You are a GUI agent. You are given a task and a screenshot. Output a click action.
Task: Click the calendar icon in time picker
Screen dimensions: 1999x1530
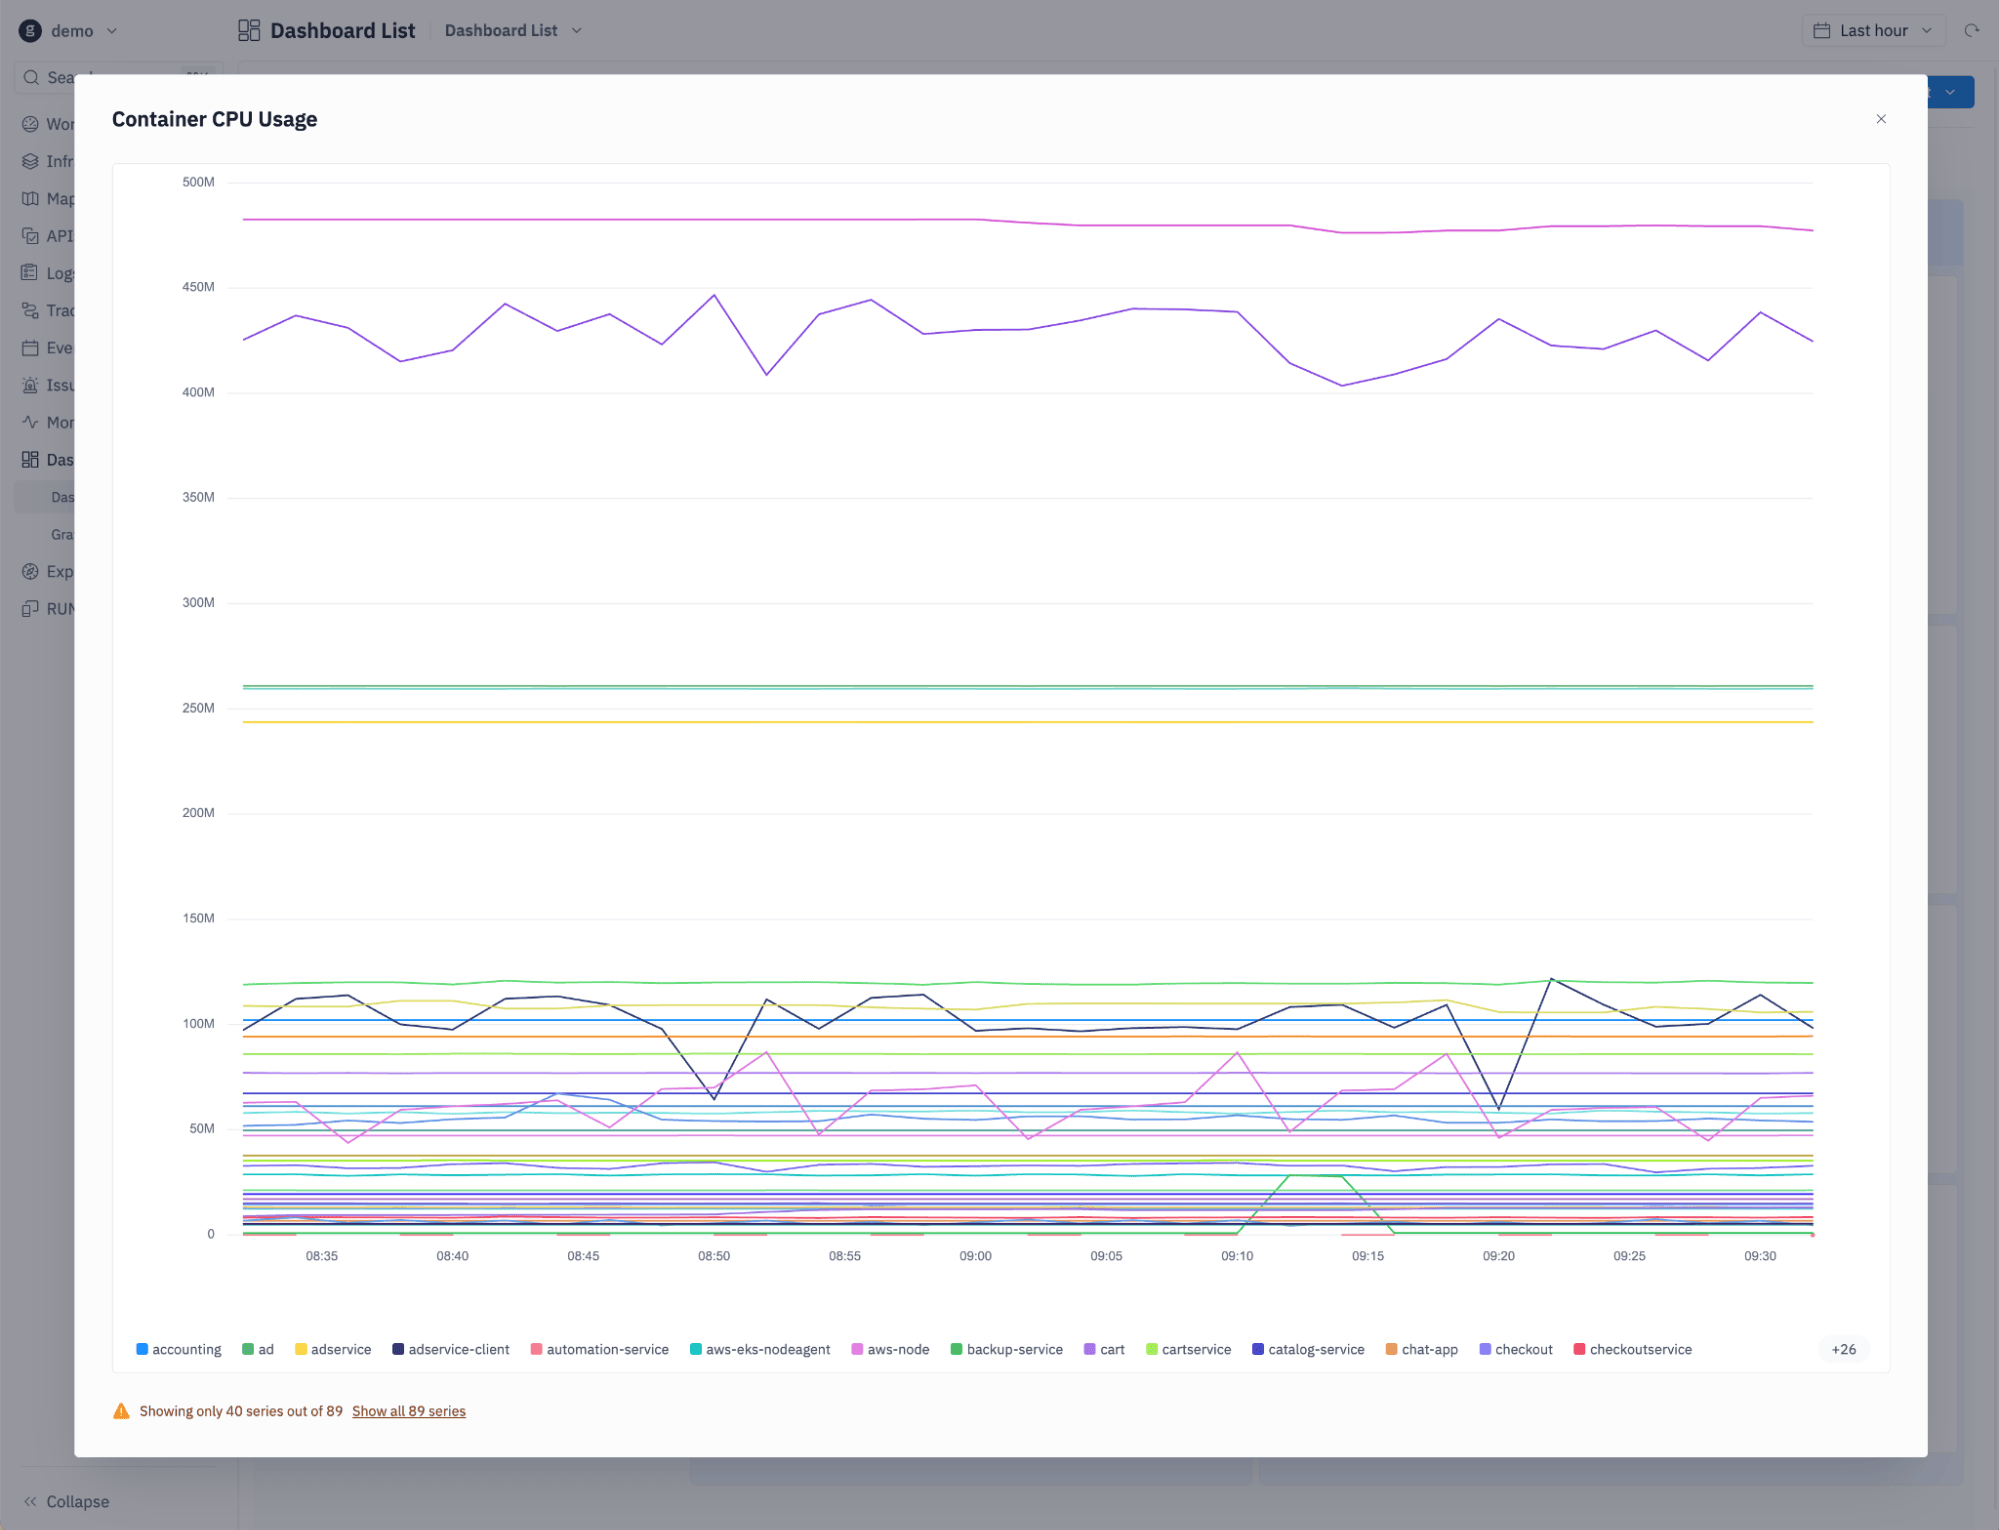coord(1821,31)
